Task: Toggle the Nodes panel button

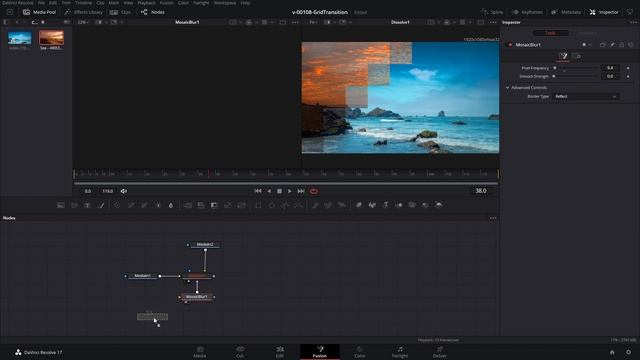Action: point(152,12)
